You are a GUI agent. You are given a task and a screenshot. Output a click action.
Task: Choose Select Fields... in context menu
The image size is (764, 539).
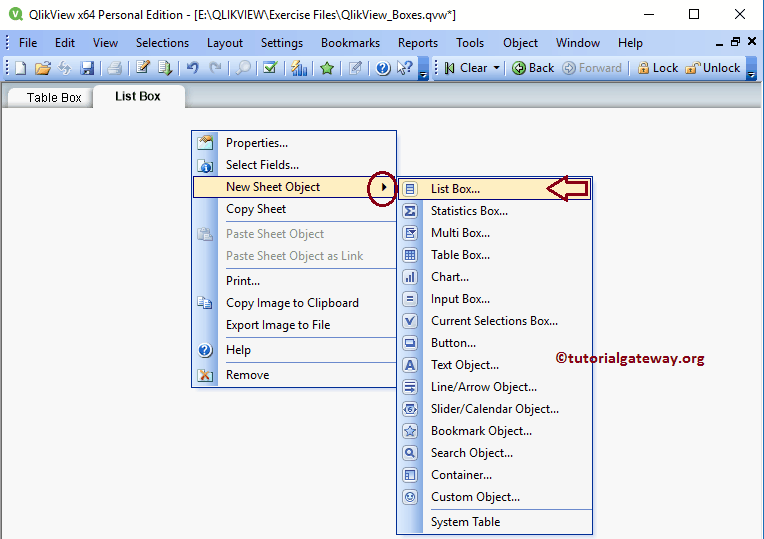click(294, 165)
